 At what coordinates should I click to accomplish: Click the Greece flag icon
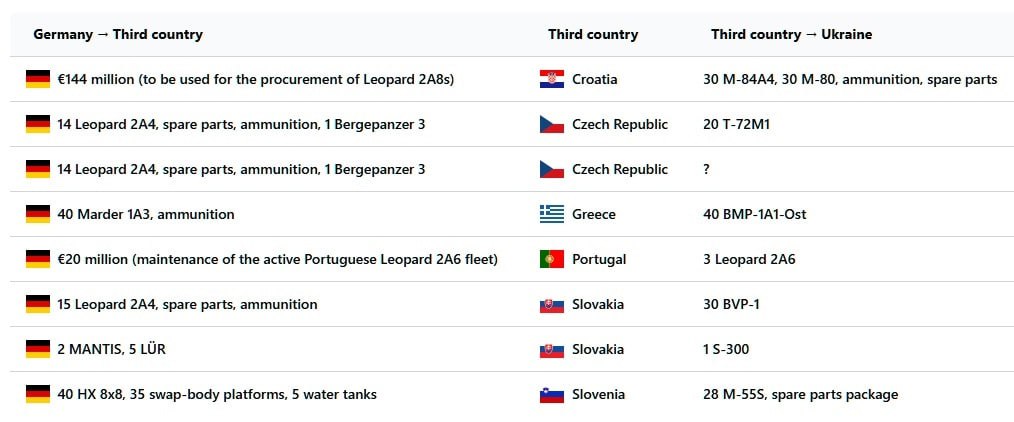[551, 214]
